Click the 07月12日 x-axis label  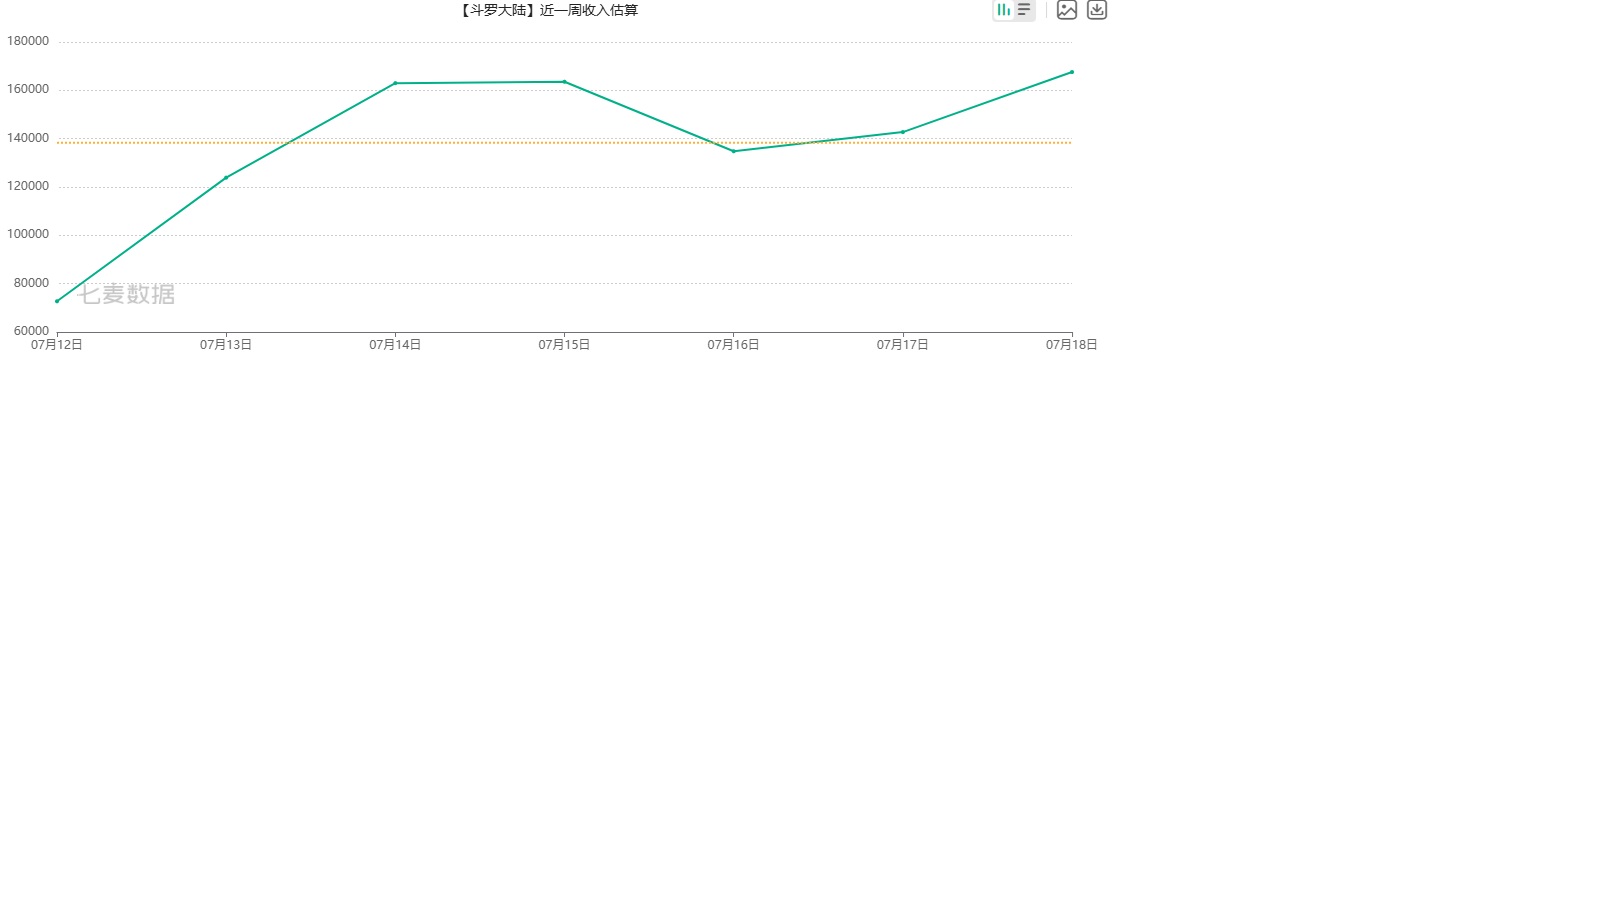(57, 345)
